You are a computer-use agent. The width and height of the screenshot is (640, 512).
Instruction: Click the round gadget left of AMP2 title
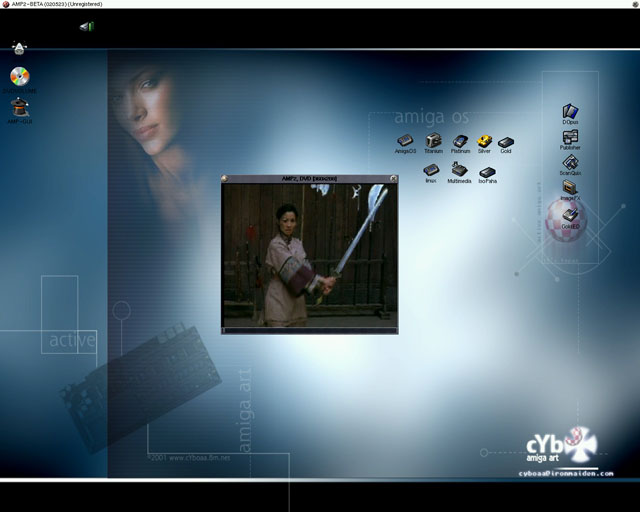(x=226, y=179)
